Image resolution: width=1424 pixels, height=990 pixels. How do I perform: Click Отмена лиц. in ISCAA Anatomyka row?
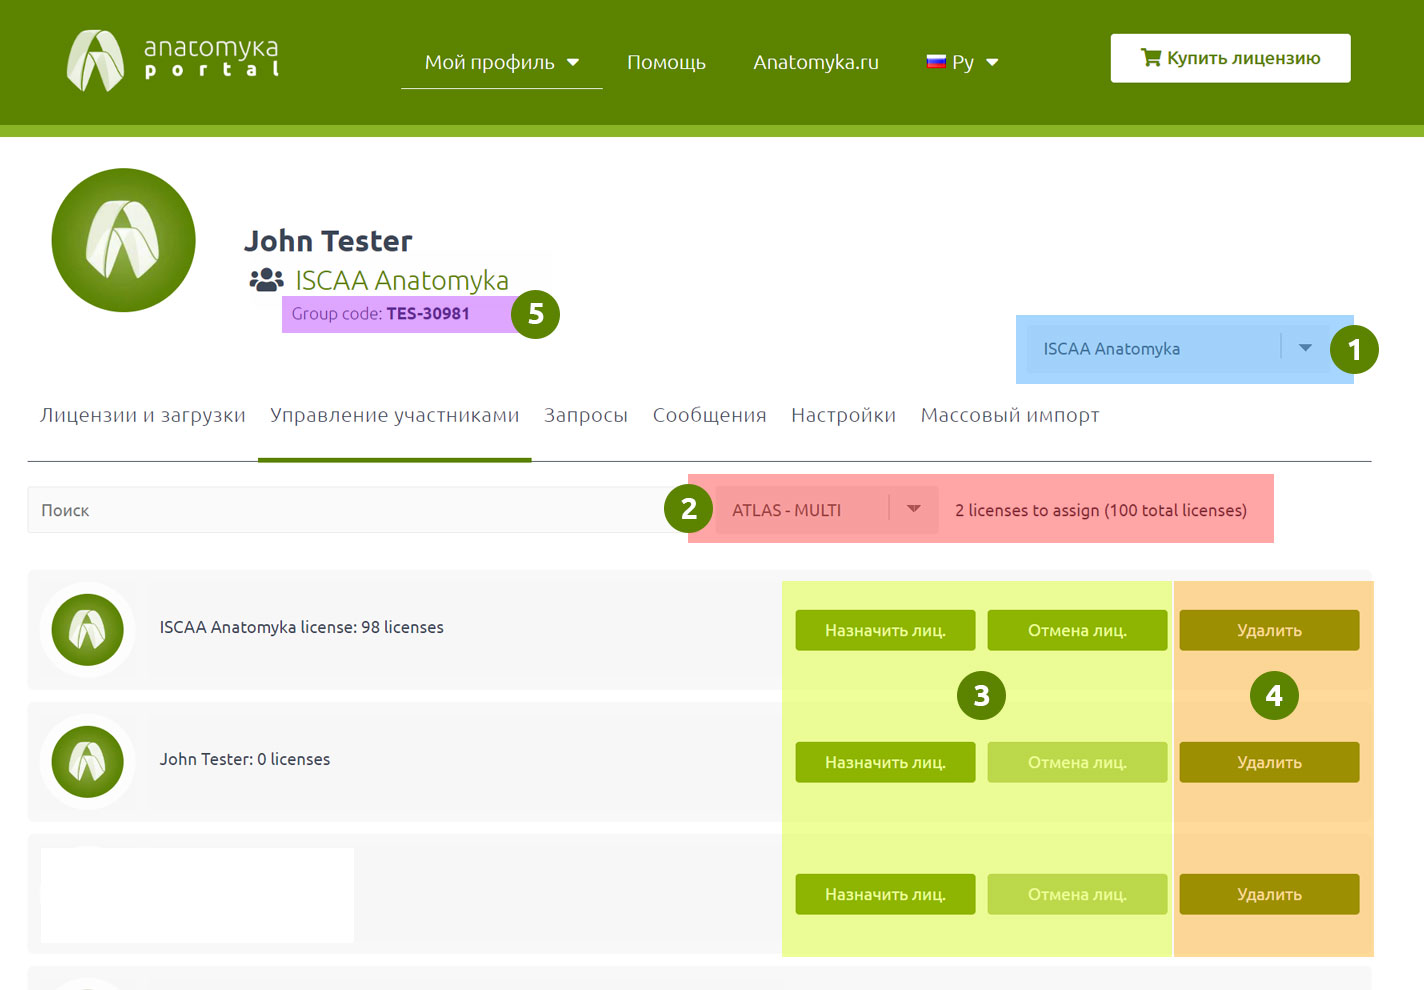pyautogui.click(x=1077, y=630)
